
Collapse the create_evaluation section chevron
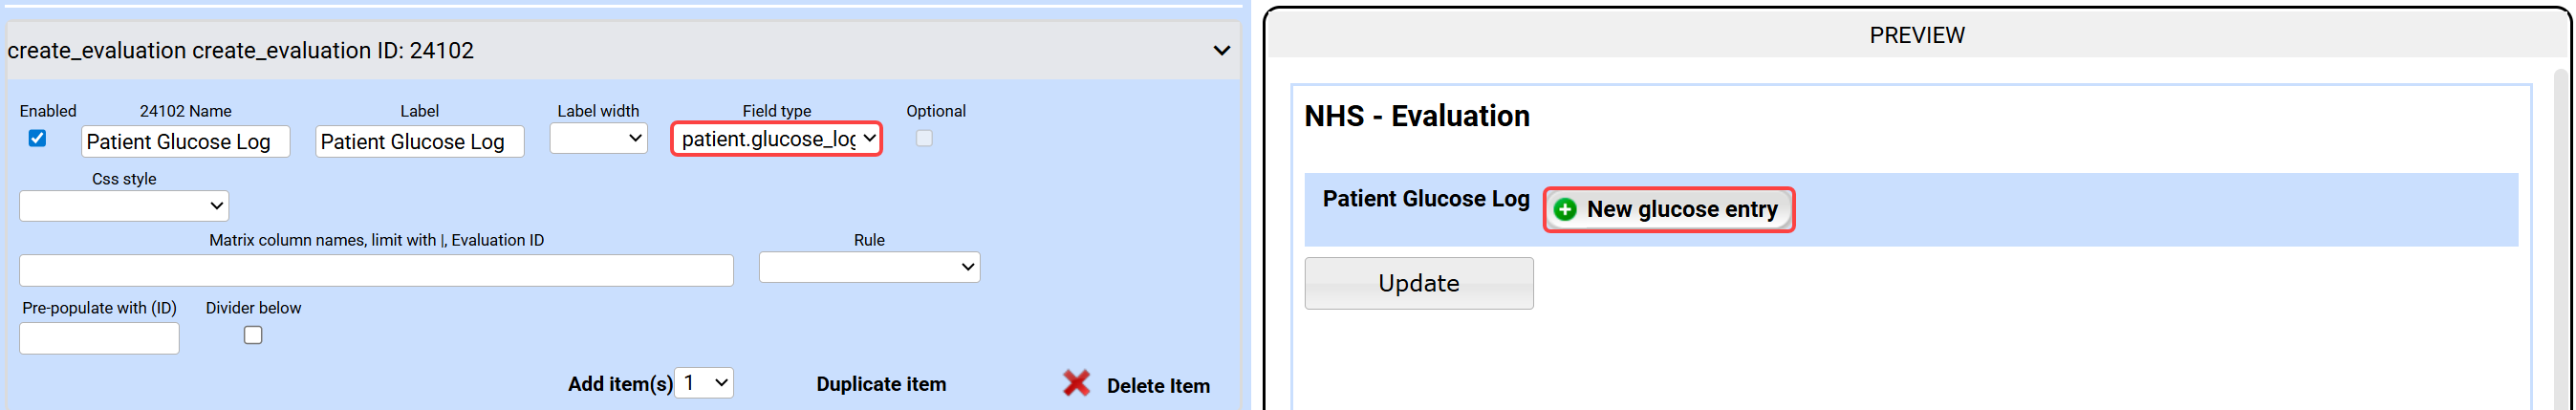(x=1221, y=50)
